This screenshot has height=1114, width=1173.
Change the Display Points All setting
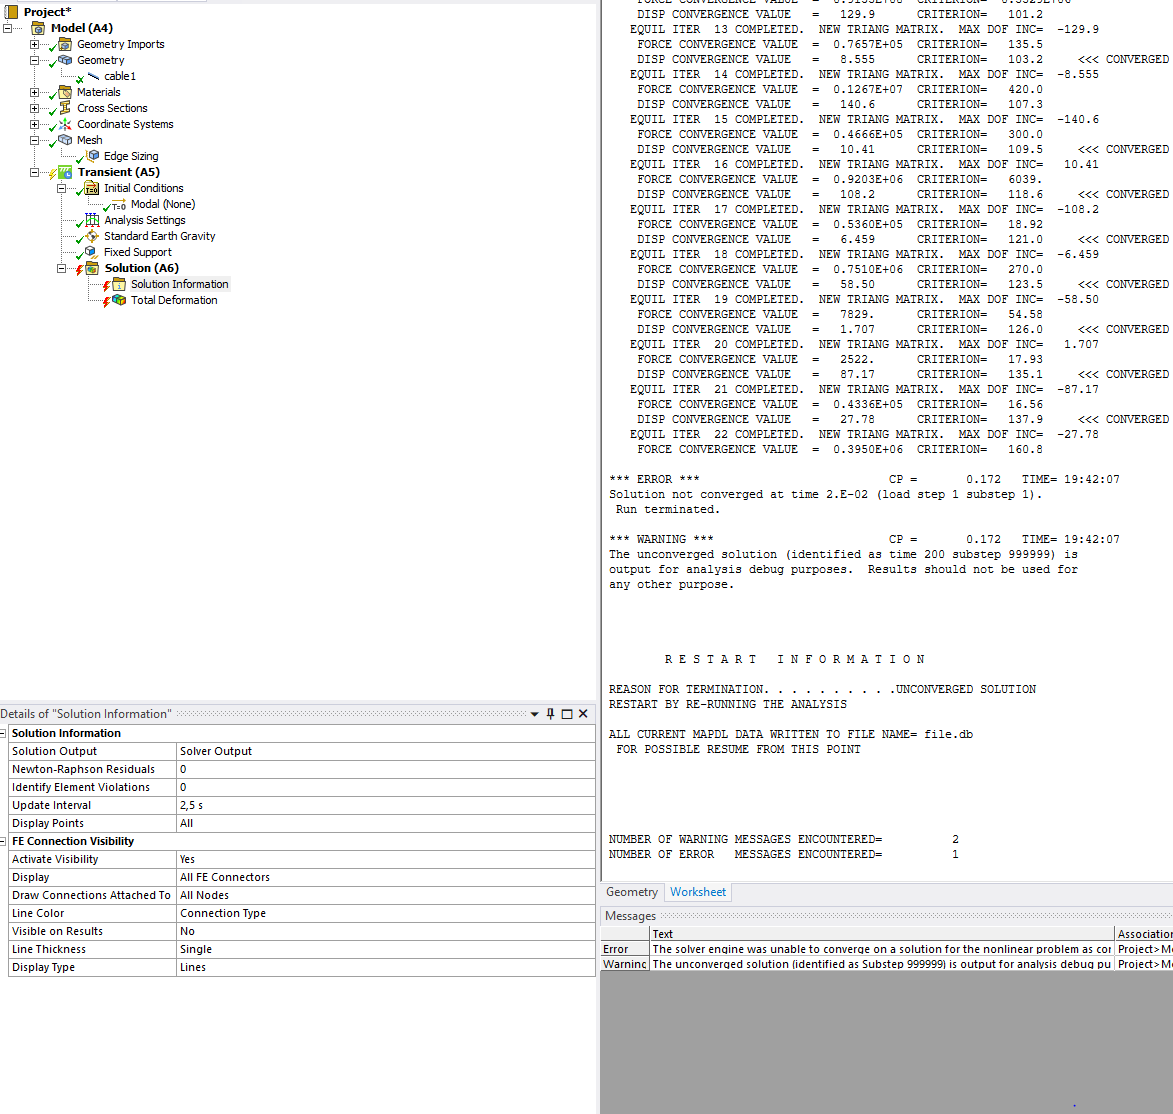point(385,823)
